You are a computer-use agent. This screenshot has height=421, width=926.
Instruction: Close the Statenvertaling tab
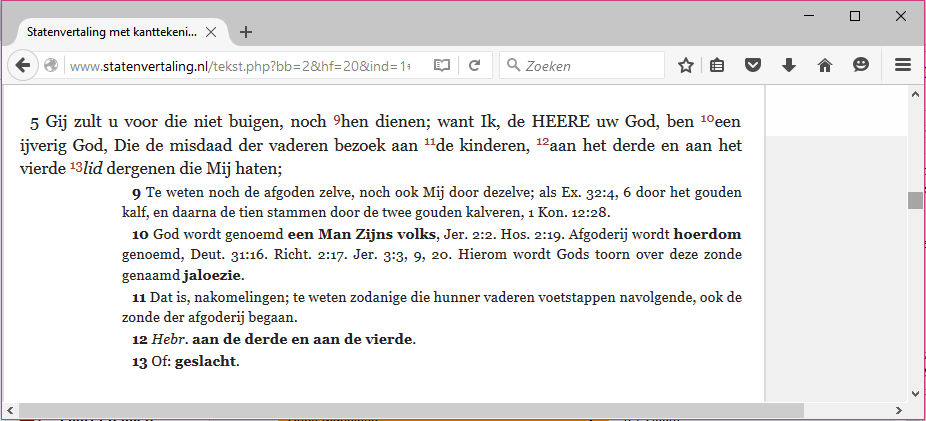(210, 32)
